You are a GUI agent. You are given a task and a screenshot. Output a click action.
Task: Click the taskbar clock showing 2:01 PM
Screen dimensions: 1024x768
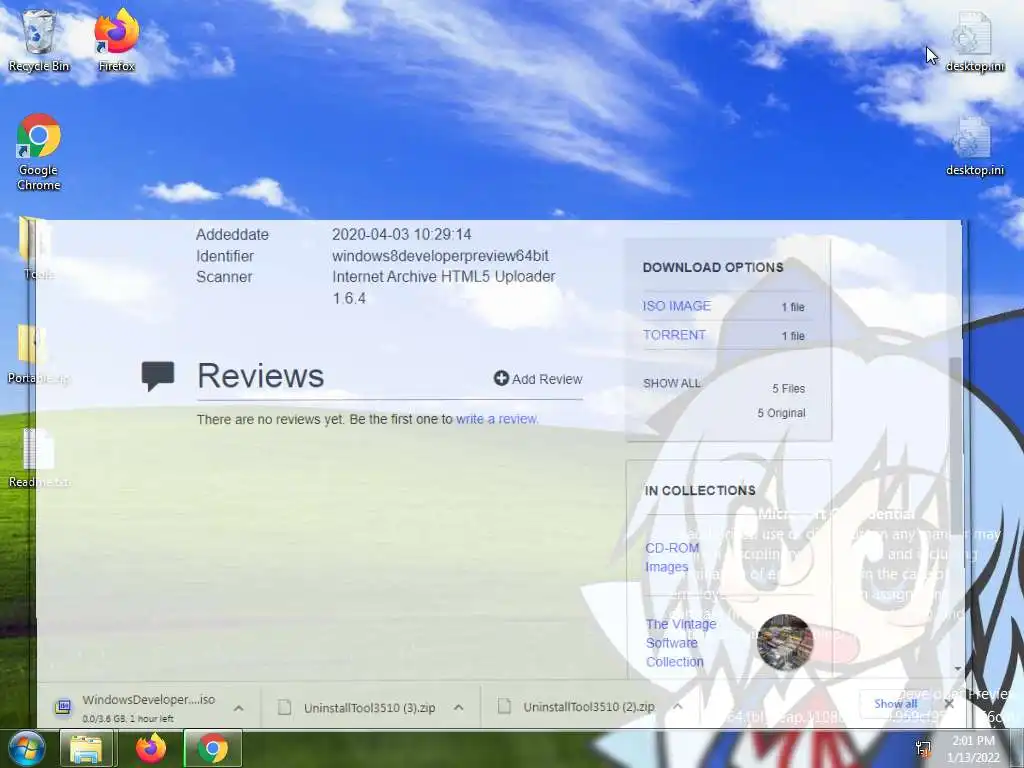point(973,749)
